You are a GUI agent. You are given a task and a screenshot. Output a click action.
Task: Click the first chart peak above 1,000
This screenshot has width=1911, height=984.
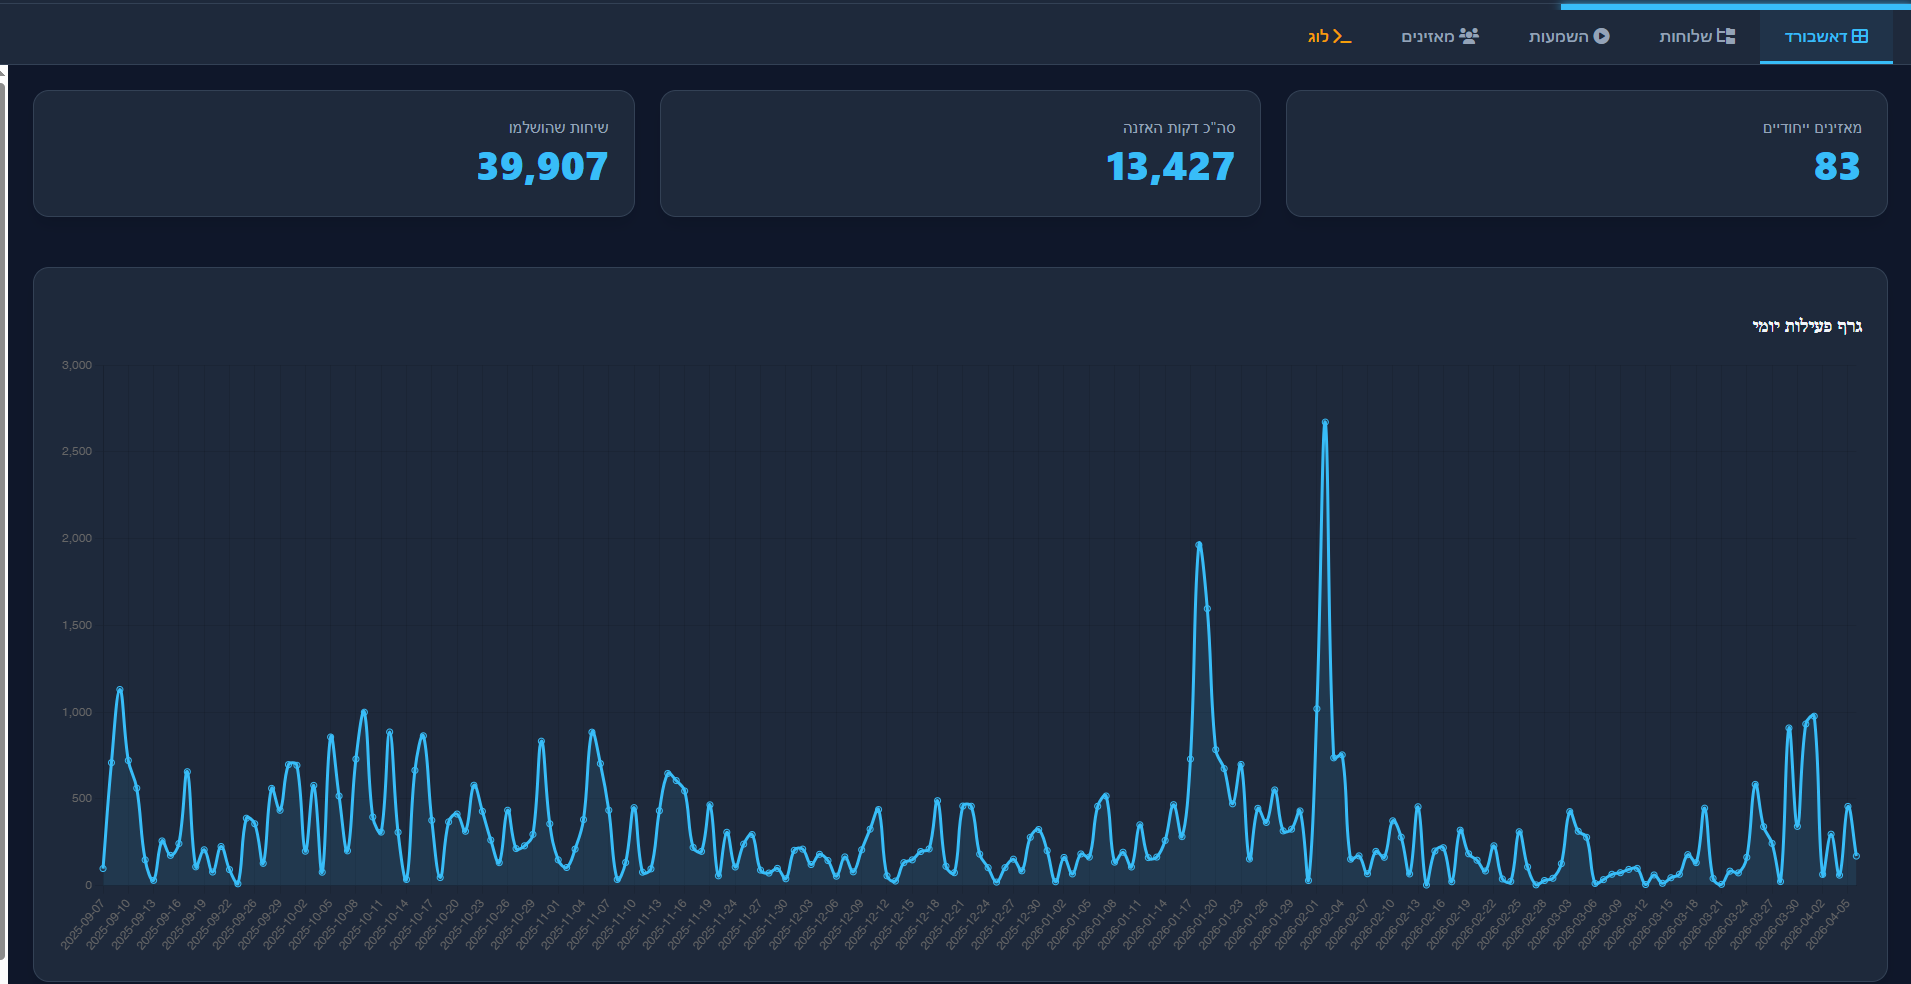pos(120,689)
